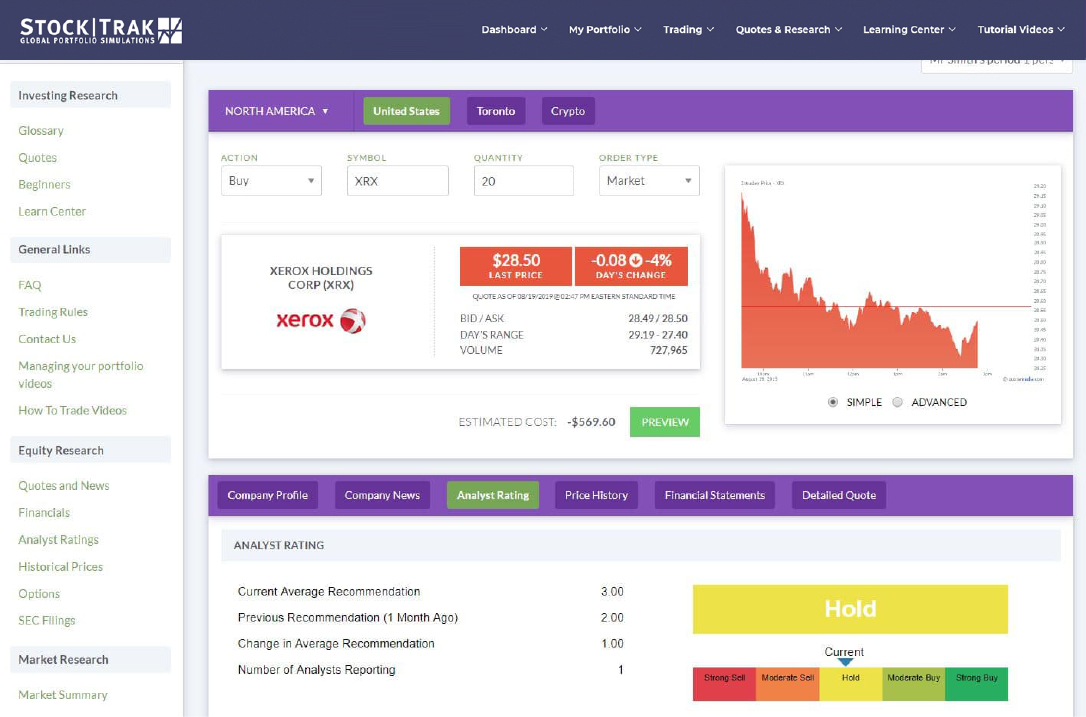Switch to the Price History tab

click(596, 495)
